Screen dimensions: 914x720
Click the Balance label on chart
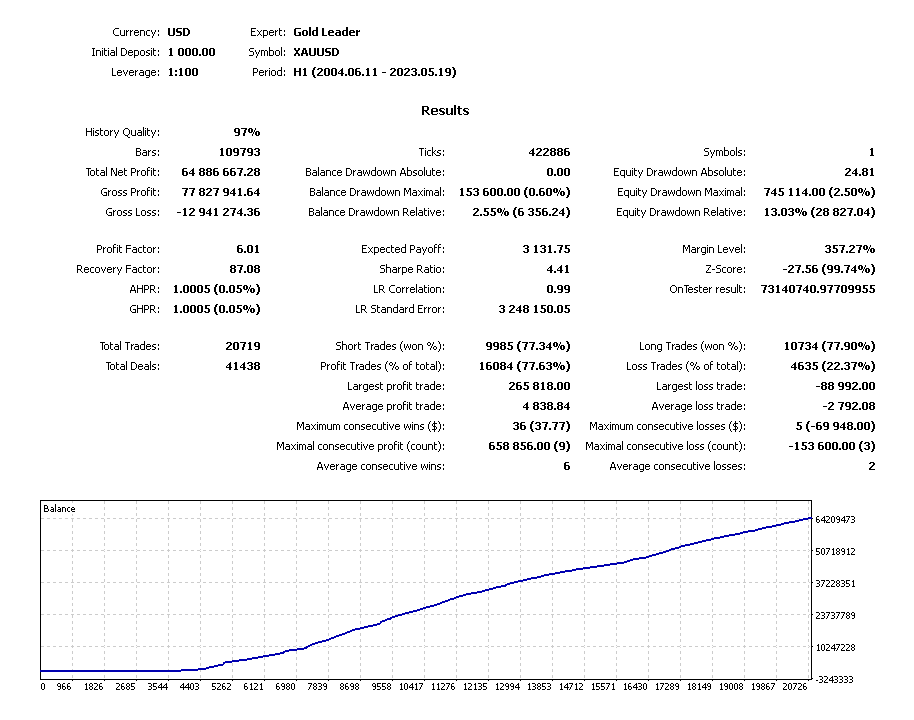[59, 509]
